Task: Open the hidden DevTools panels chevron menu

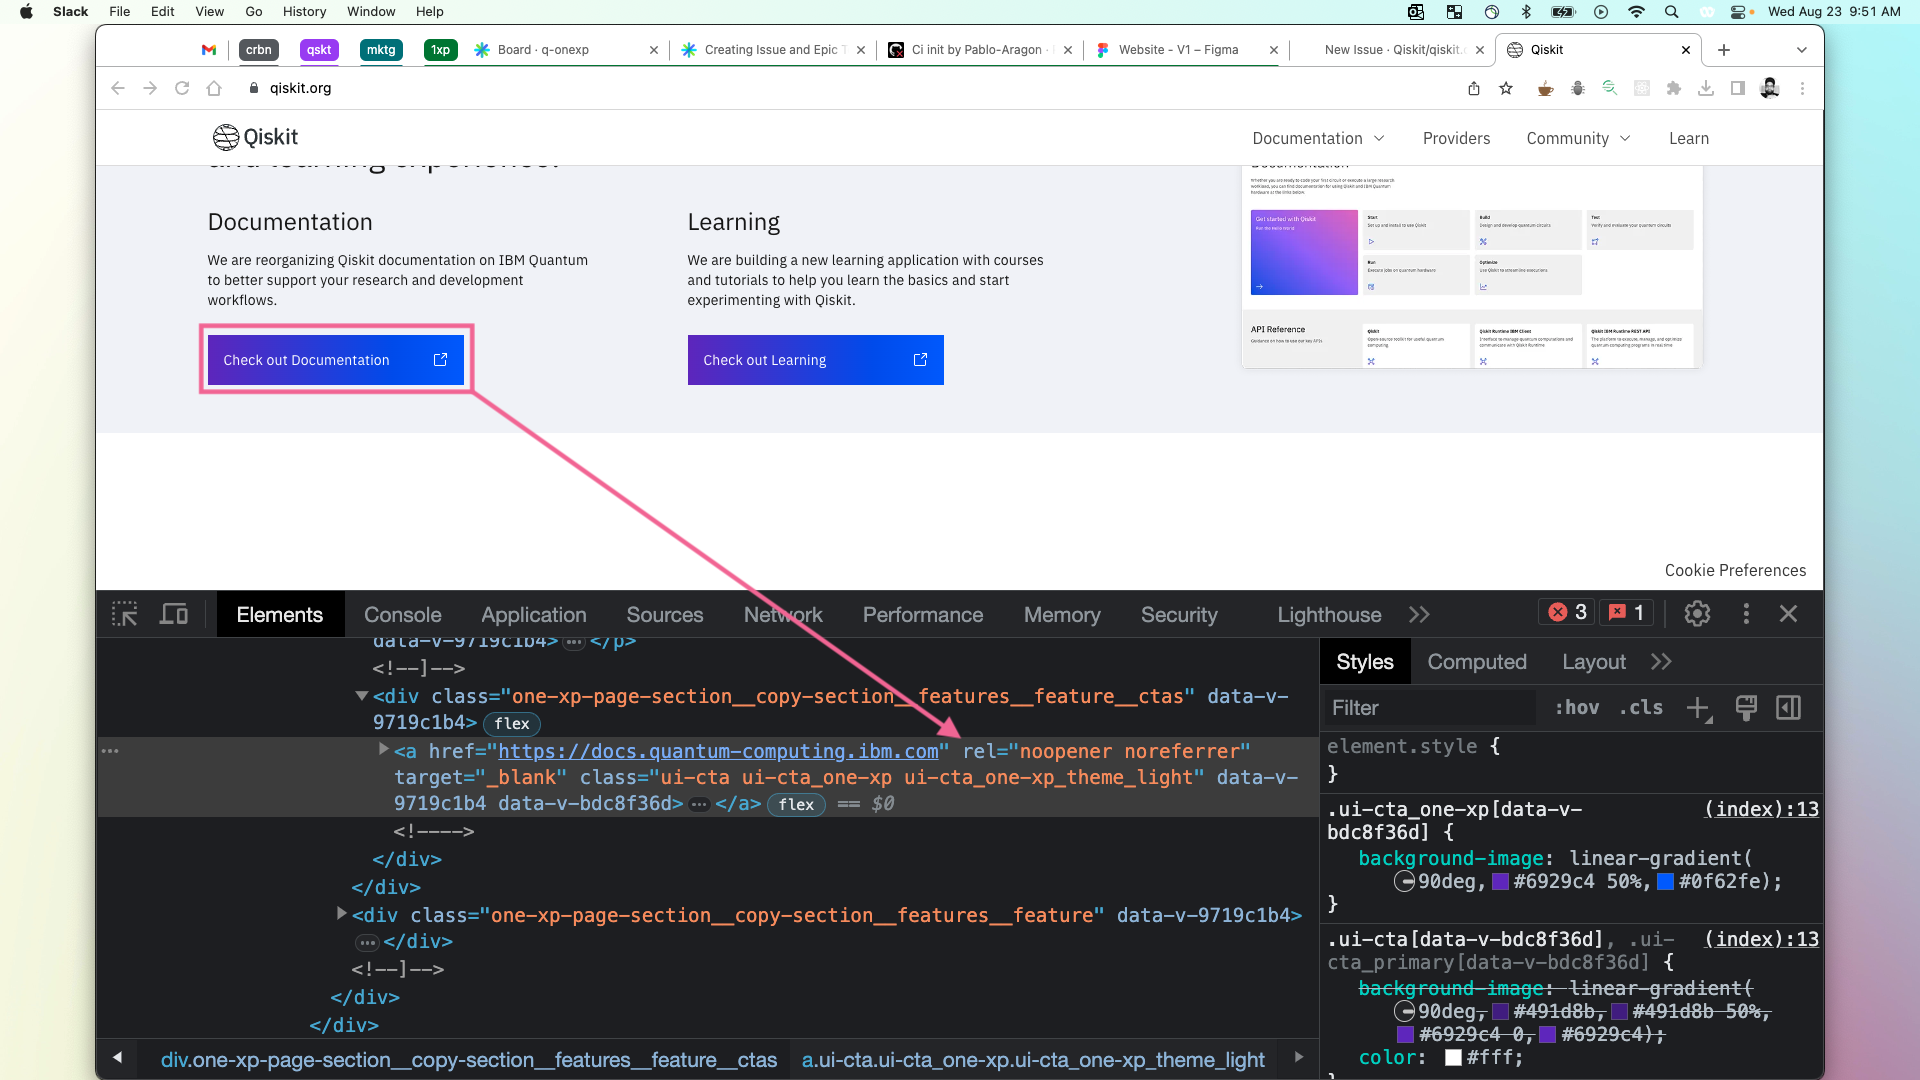Action: click(1420, 614)
